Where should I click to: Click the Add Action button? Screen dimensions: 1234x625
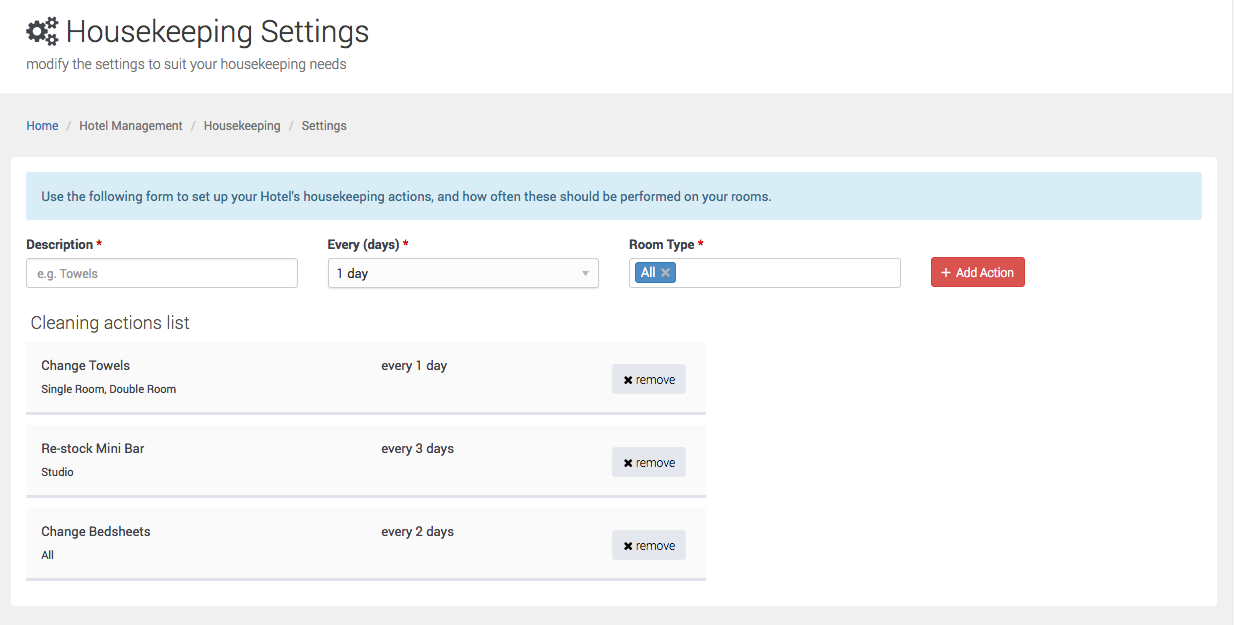pos(978,273)
